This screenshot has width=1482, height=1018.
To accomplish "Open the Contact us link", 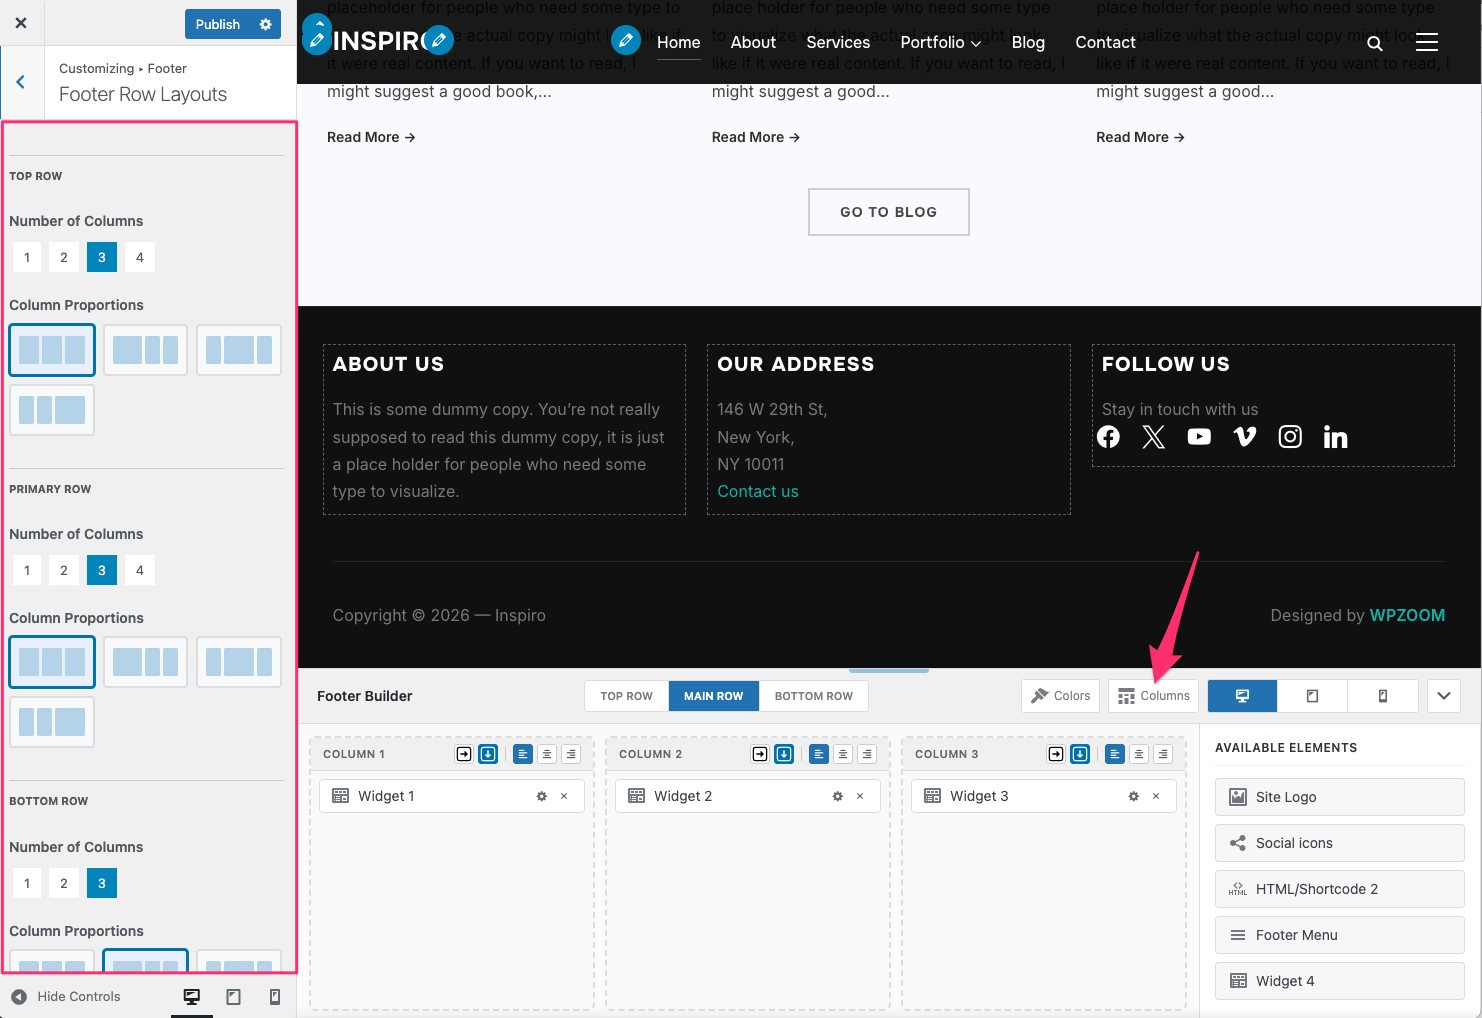I will [x=757, y=491].
